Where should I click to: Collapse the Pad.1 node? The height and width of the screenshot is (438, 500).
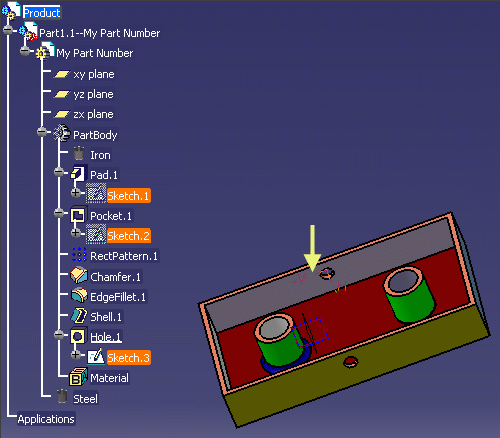(x=59, y=172)
